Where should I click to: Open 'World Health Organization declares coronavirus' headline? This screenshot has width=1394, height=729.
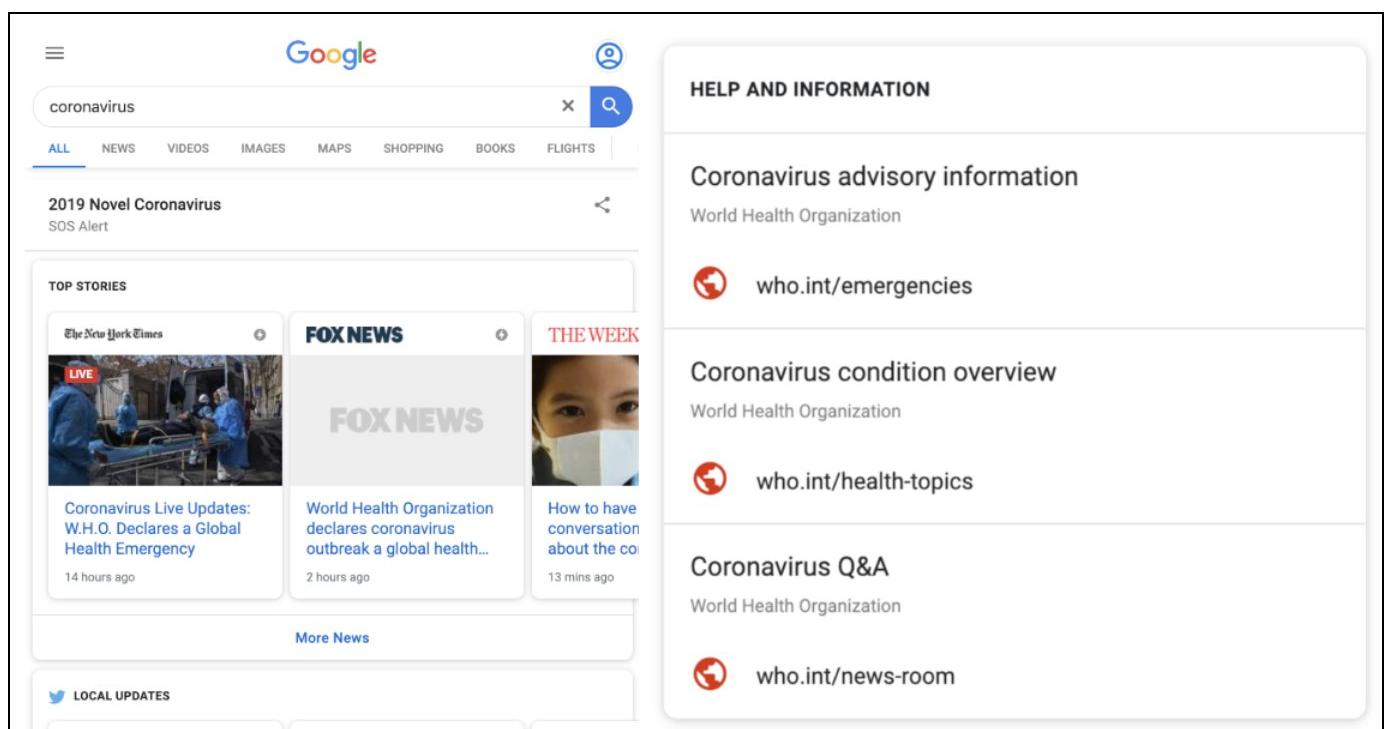pyautogui.click(x=400, y=528)
